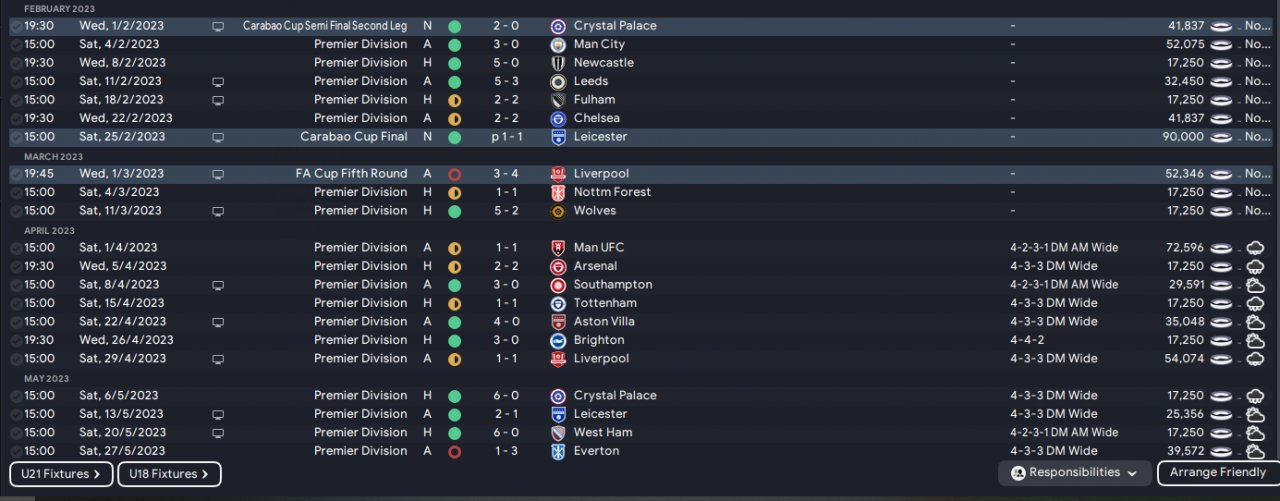Click the Arrange Friendly button
Screen dimensions: 1280x501
pyautogui.click(x=1217, y=473)
